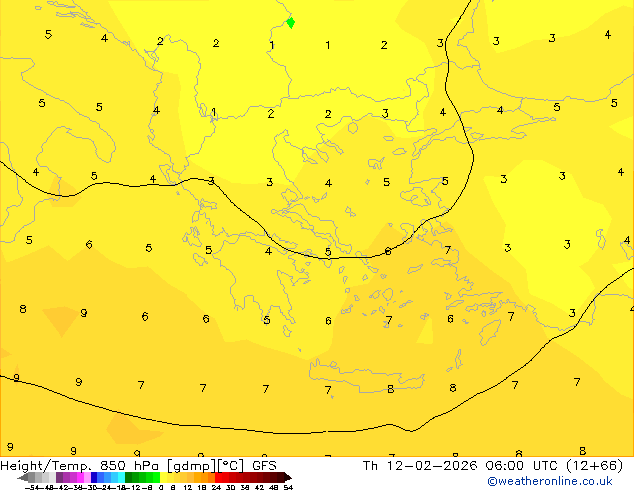The width and height of the screenshot is (634, 490).
Task: Select the deep orange swatch left of red
Action: click(x=211, y=477)
